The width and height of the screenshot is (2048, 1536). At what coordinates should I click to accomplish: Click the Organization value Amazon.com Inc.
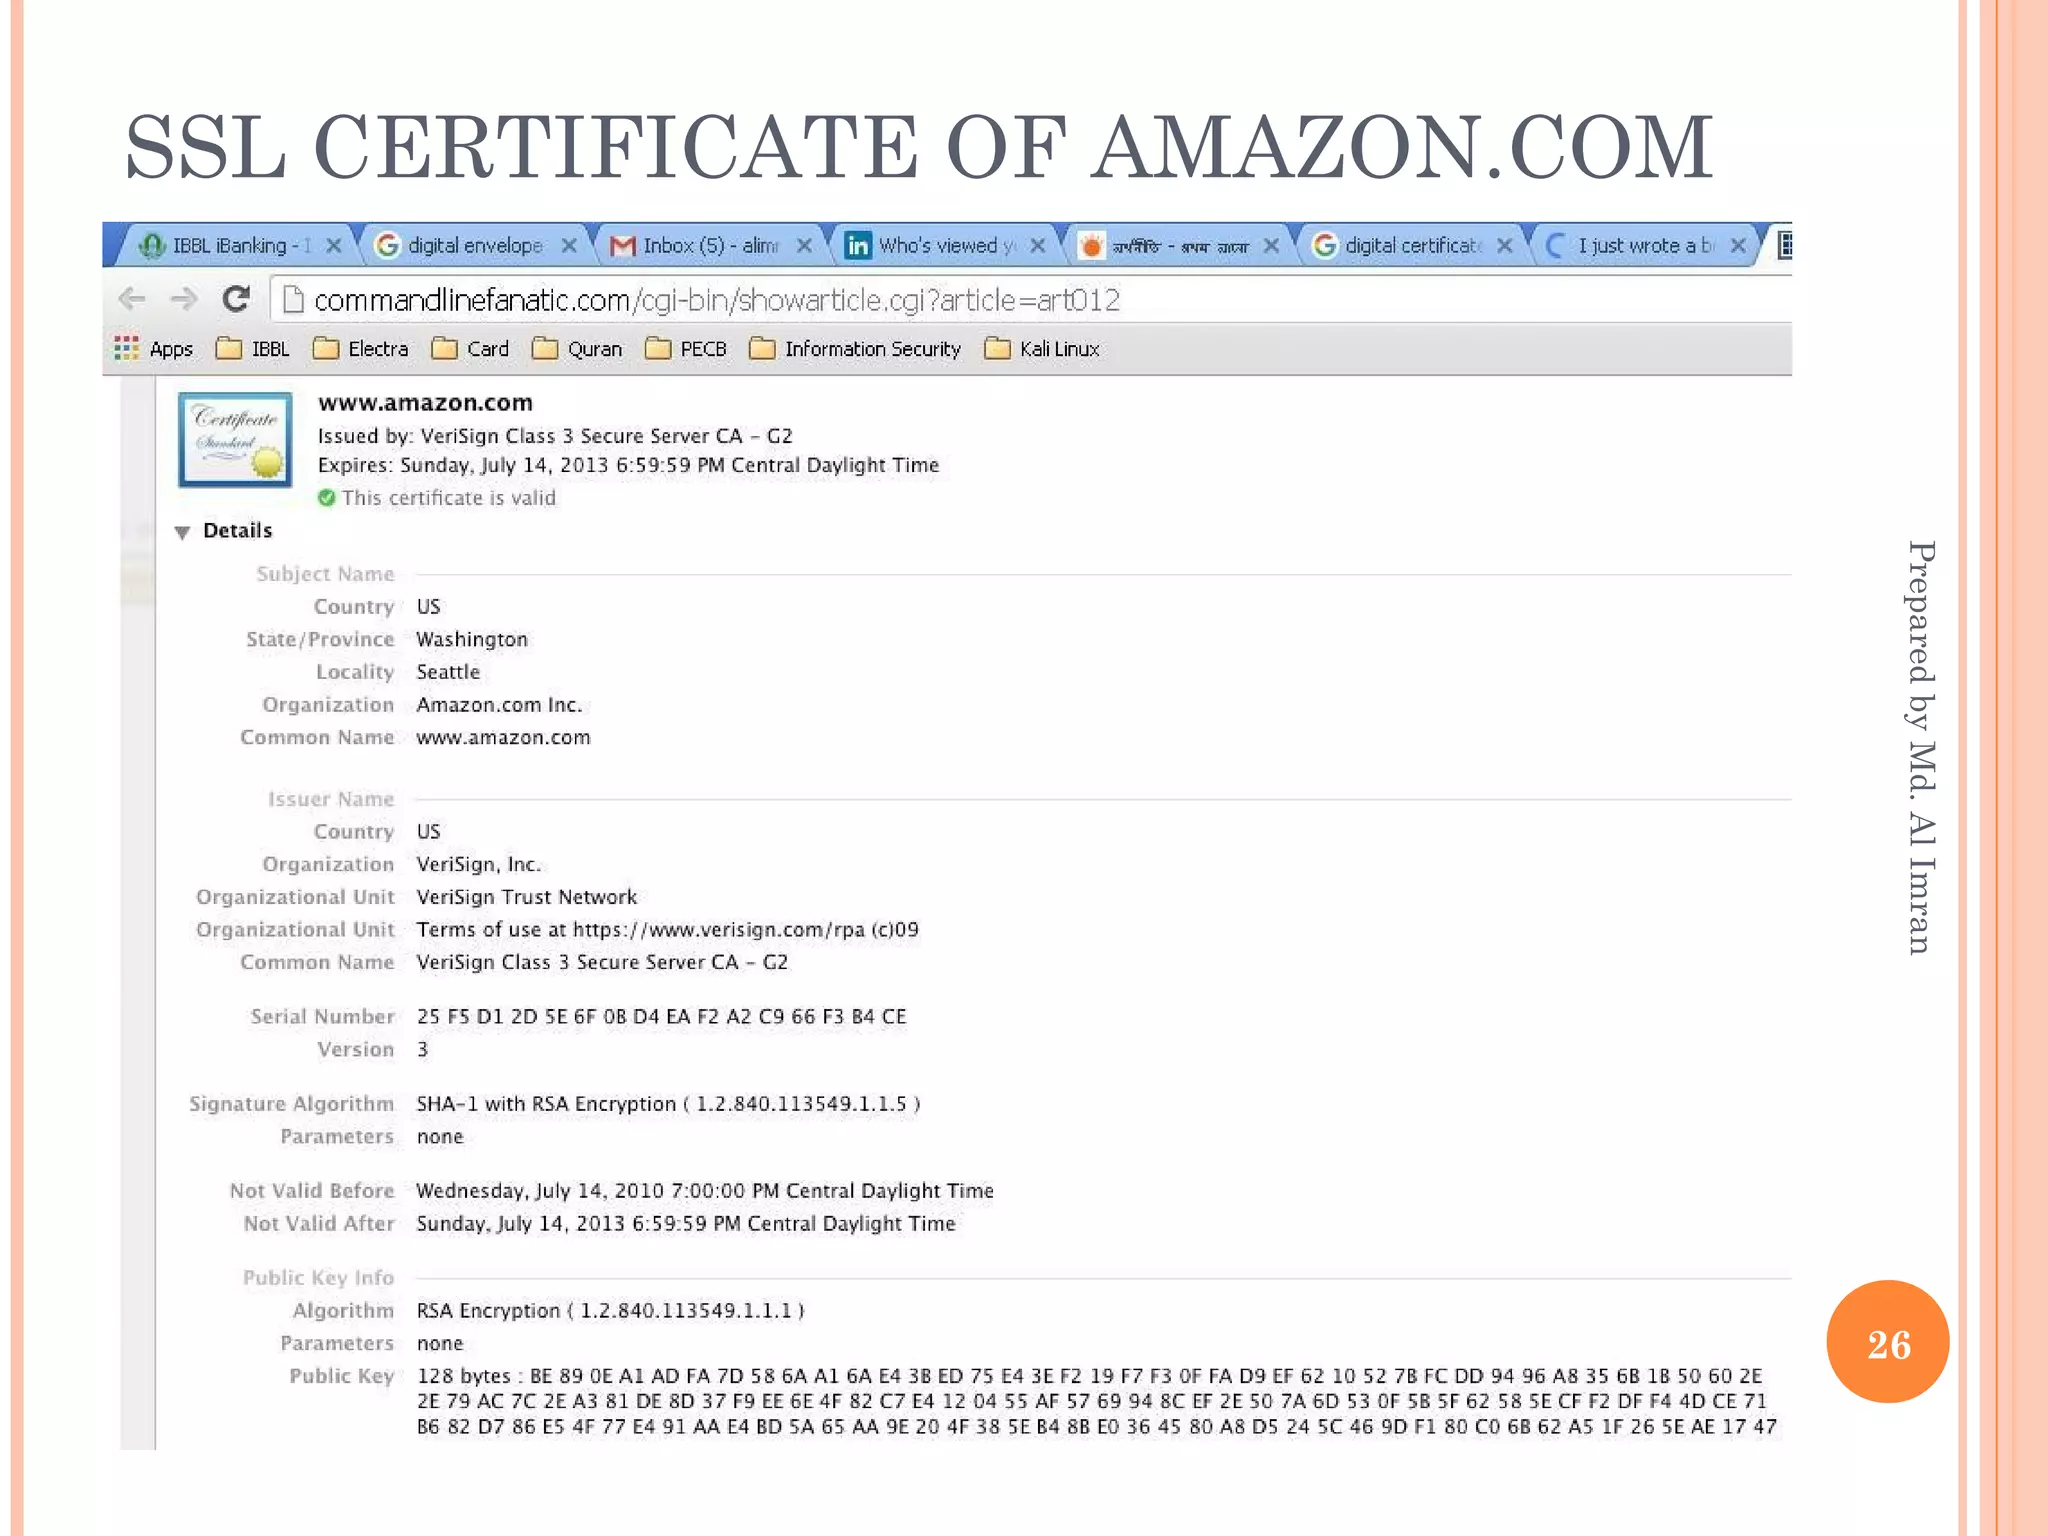tap(499, 705)
